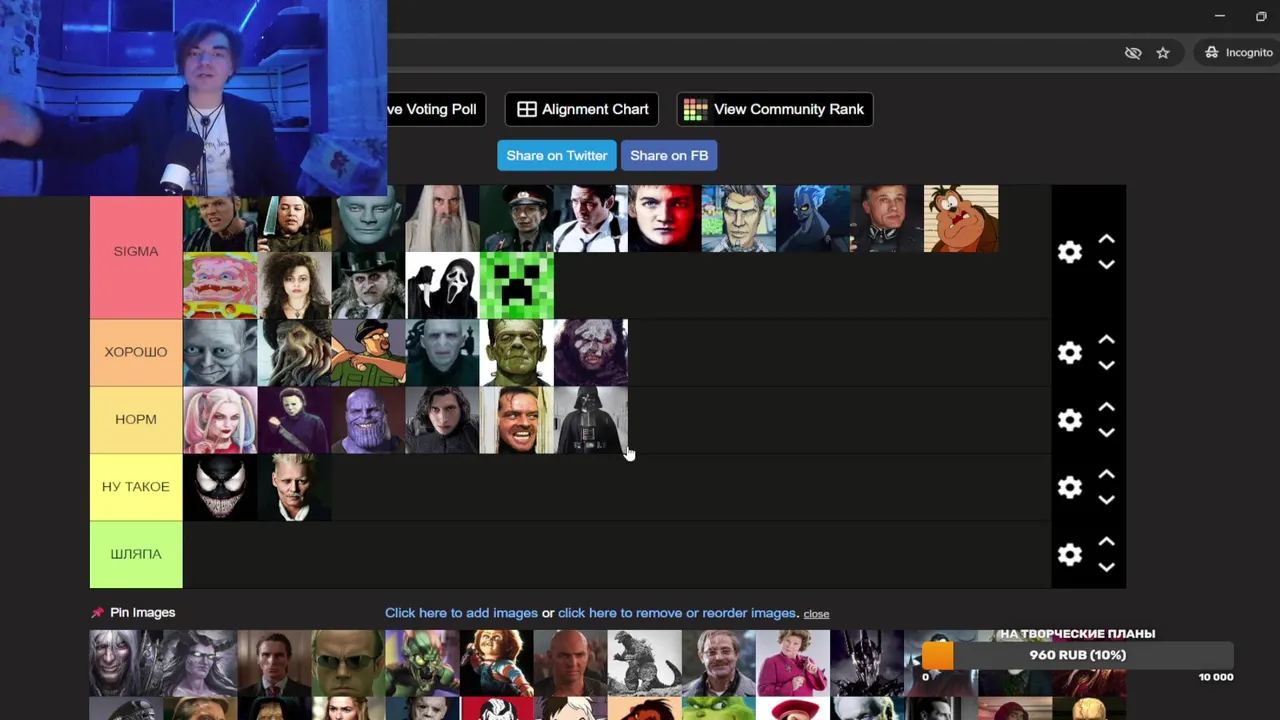Click link to remove or reorder images

pyautogui.click(x=677, y=613)
